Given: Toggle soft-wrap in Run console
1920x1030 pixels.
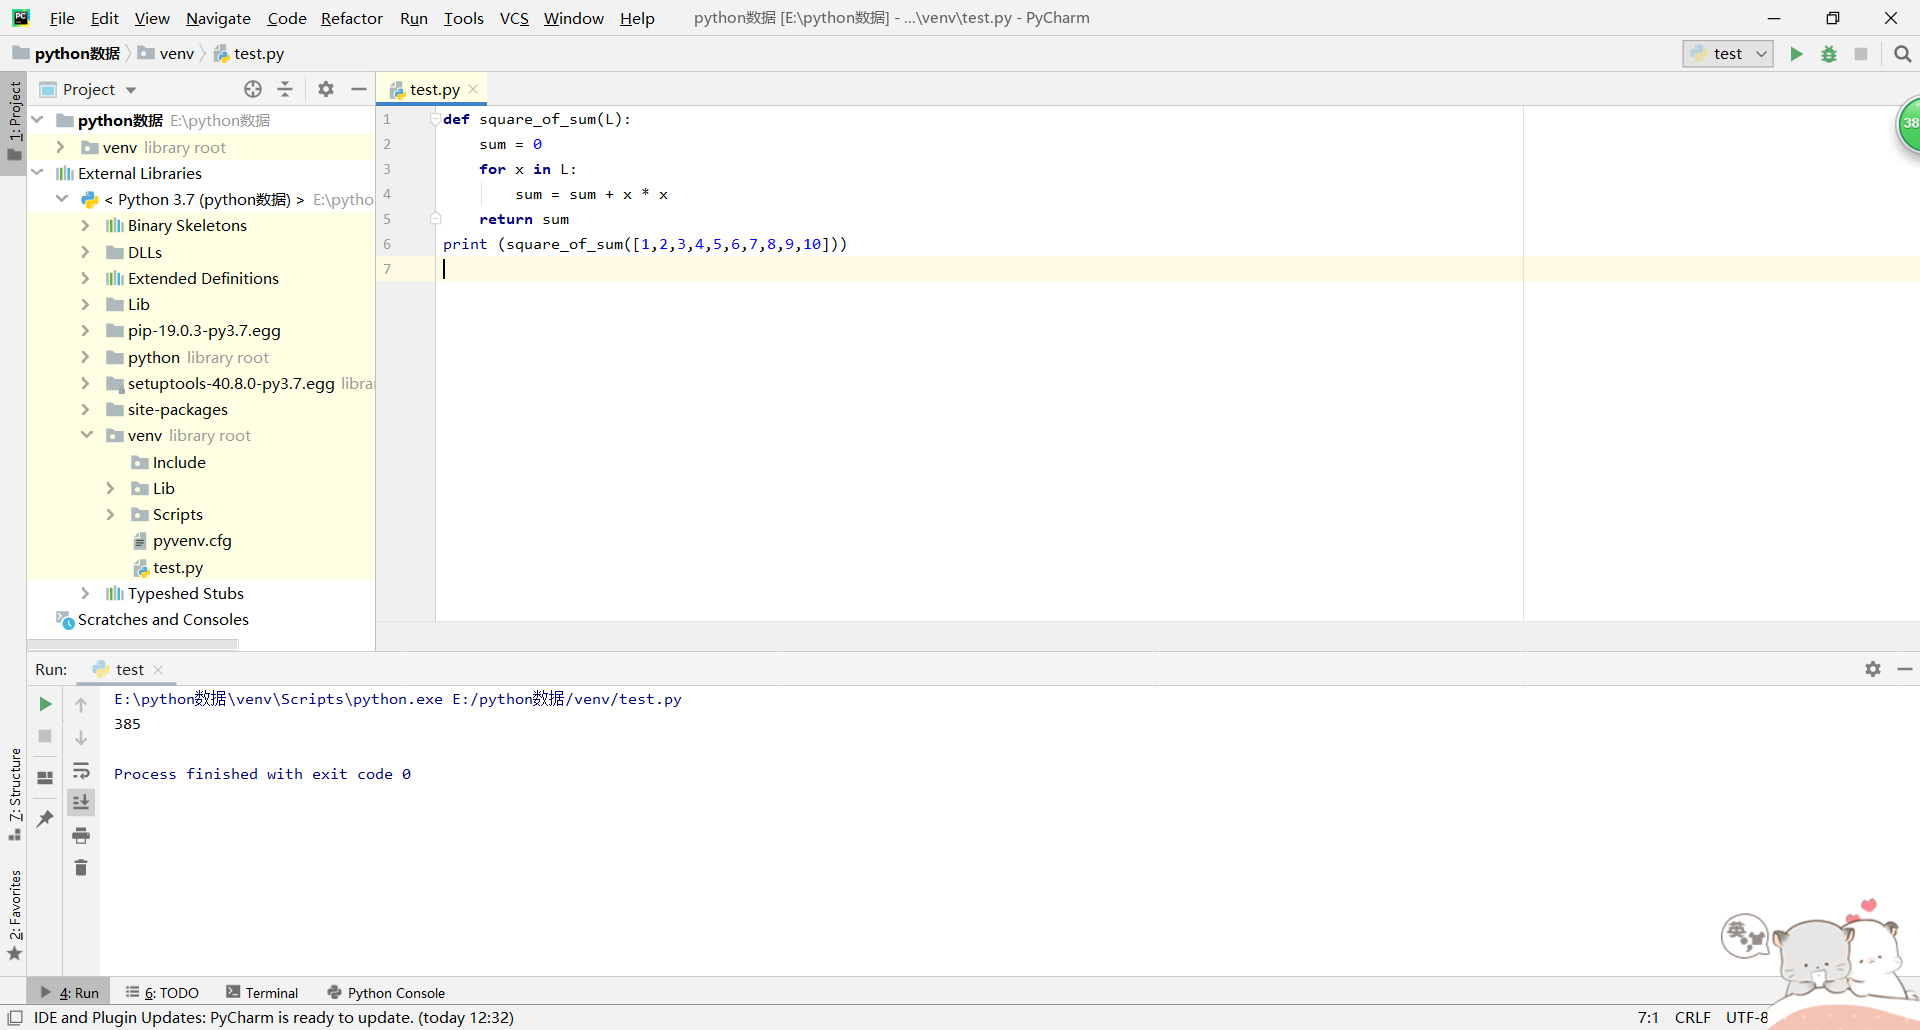Looking at the screenshot, I should coord(81,770).
